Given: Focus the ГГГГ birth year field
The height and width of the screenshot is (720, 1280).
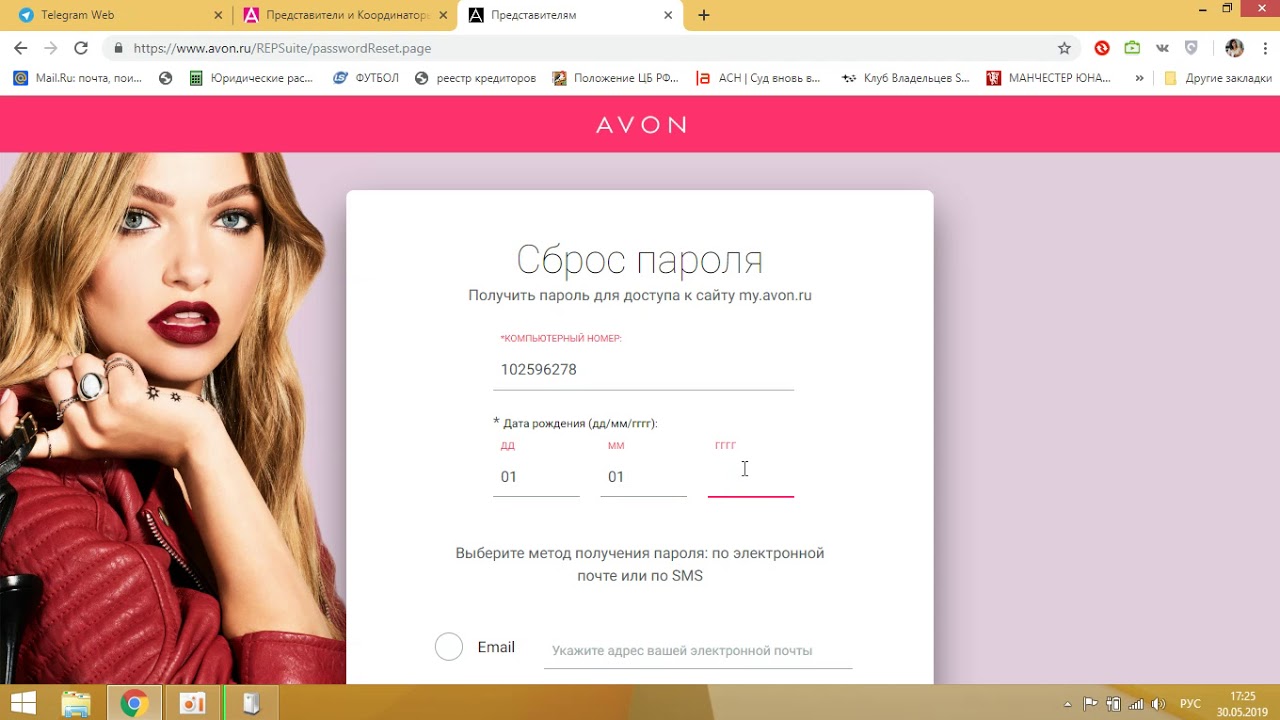Looking at the screenshot, I should coord(750,476).
